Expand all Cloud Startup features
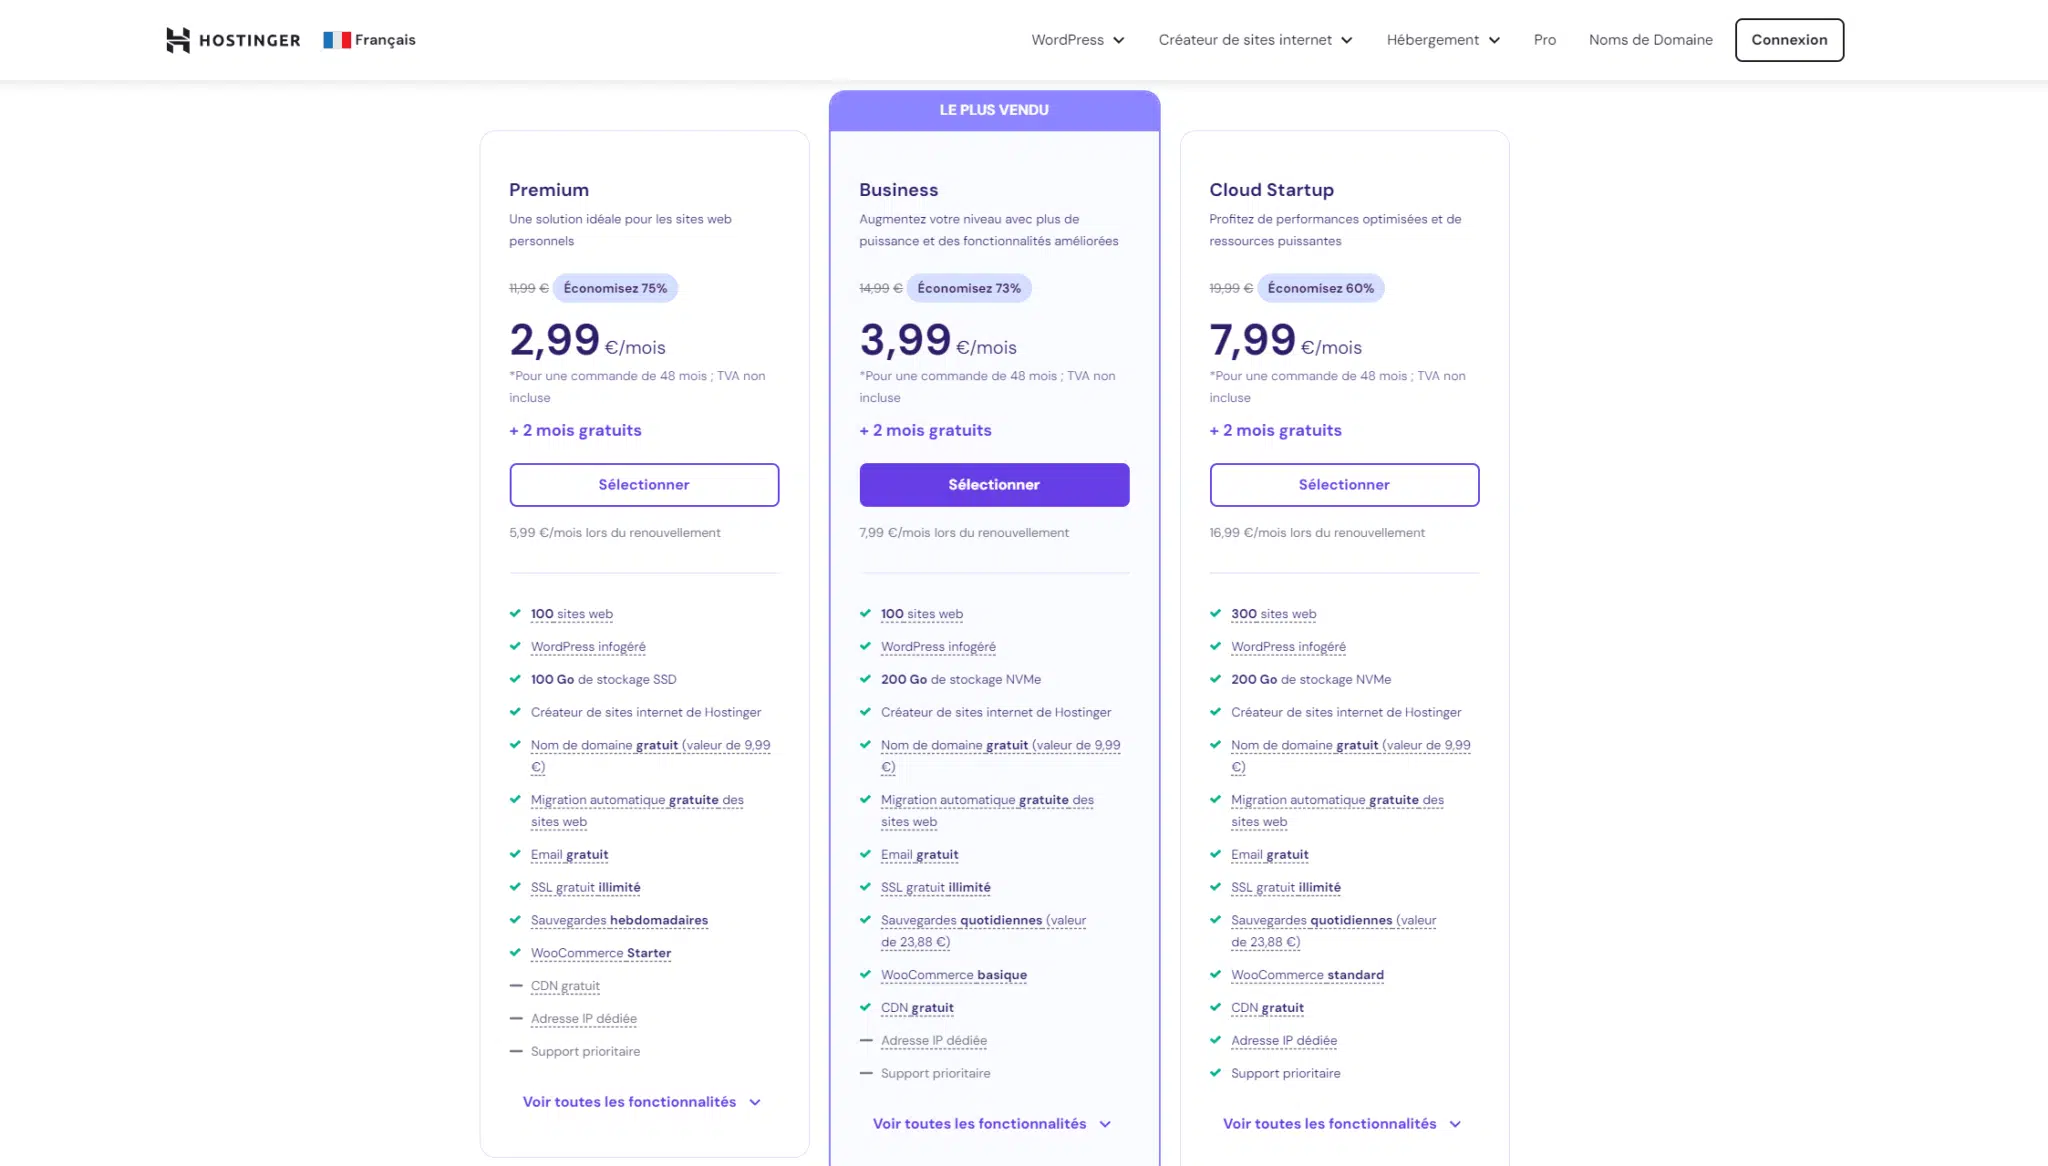2048x1166 pixels. pos(1342,1124)
